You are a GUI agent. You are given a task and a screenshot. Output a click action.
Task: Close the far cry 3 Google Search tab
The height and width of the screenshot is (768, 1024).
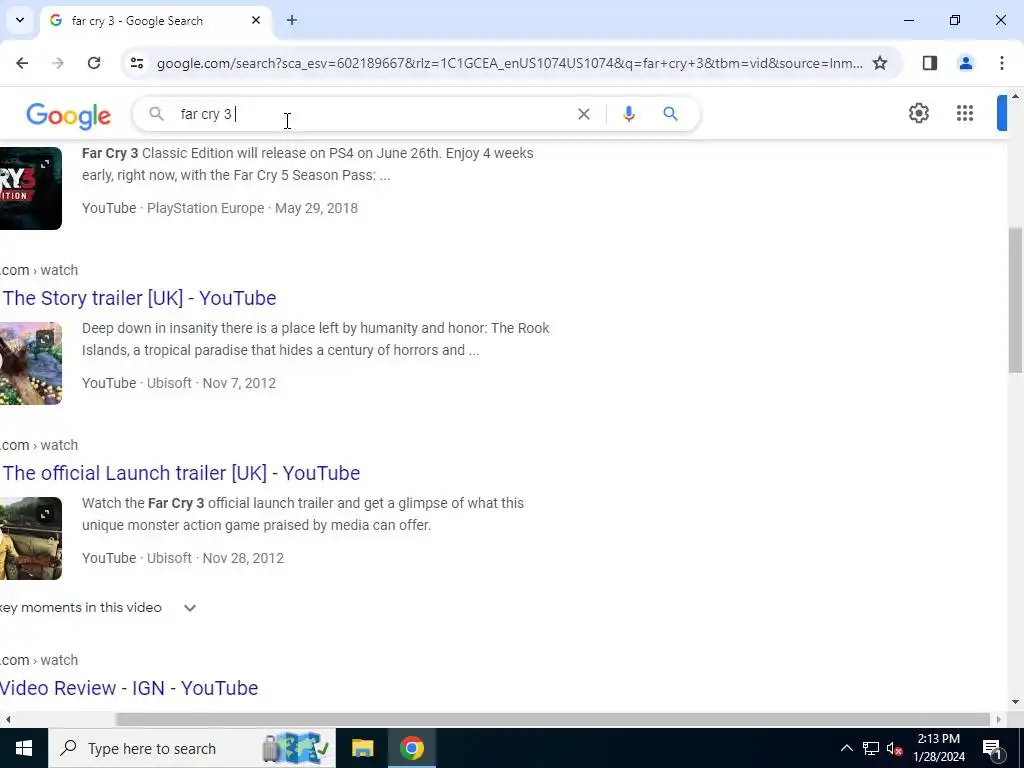coord(256,20)
